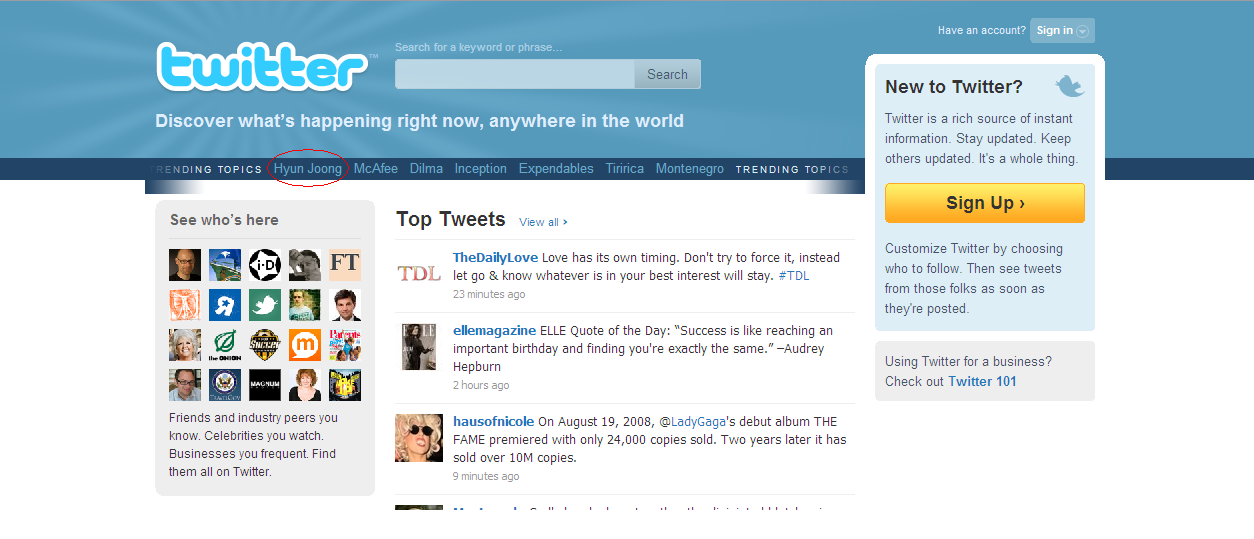
Task: Click the New to Twitter? heading
Action: [x=954, y=87]
